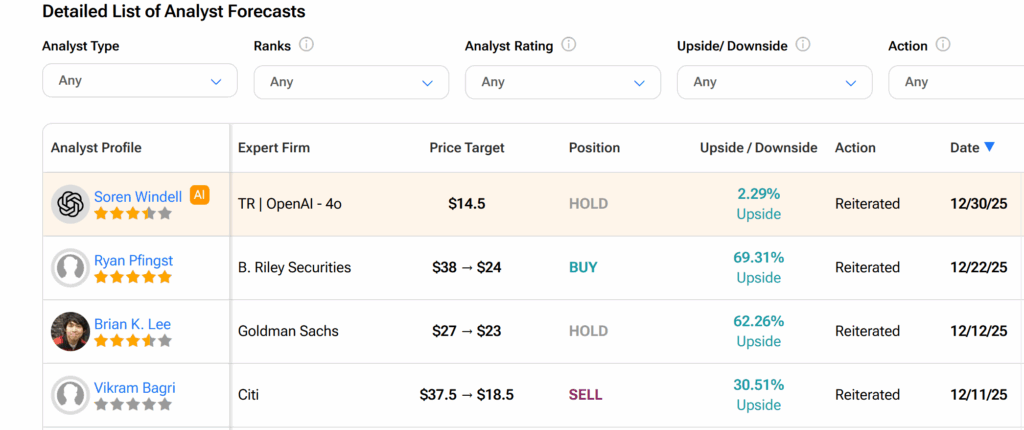The width and height of the screenshot is (1024, 430).
Task: Click Soren Windell's OpenAI avatar icon
Action: [70, 204]
